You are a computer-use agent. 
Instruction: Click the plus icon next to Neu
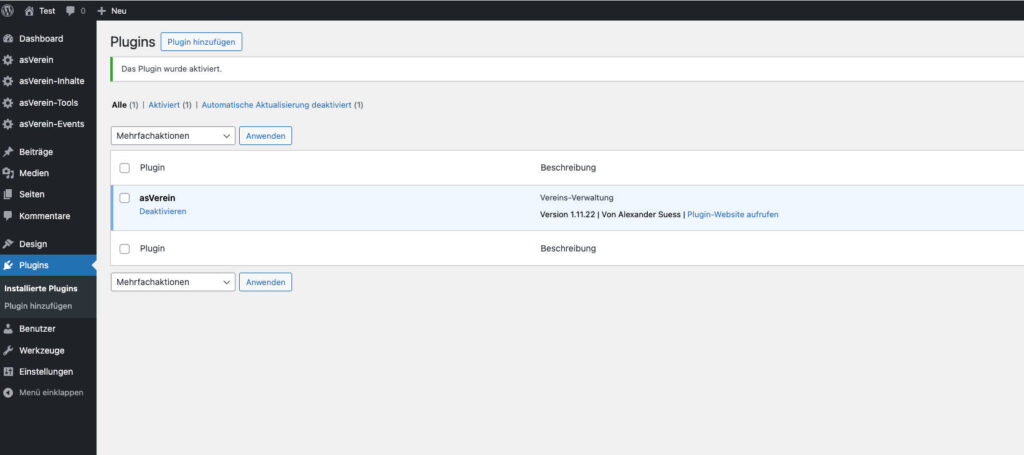[x=102, y=10]
